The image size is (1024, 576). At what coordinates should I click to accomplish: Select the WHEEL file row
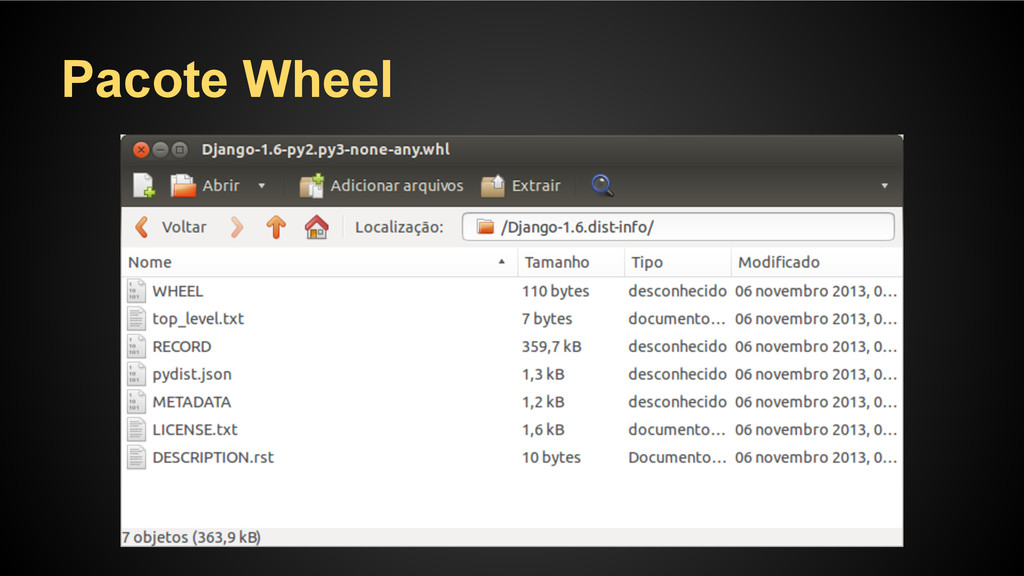(x=512, y=291)
